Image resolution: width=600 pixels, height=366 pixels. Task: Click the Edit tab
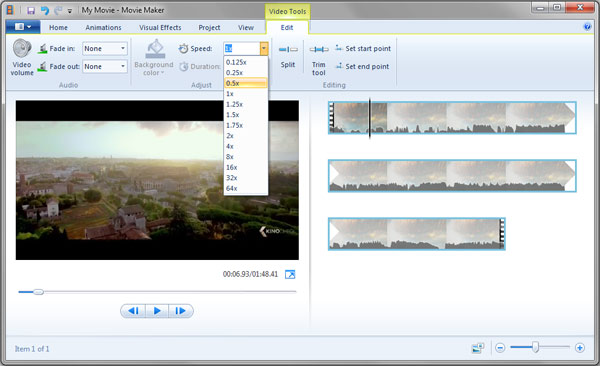[287, 28]
